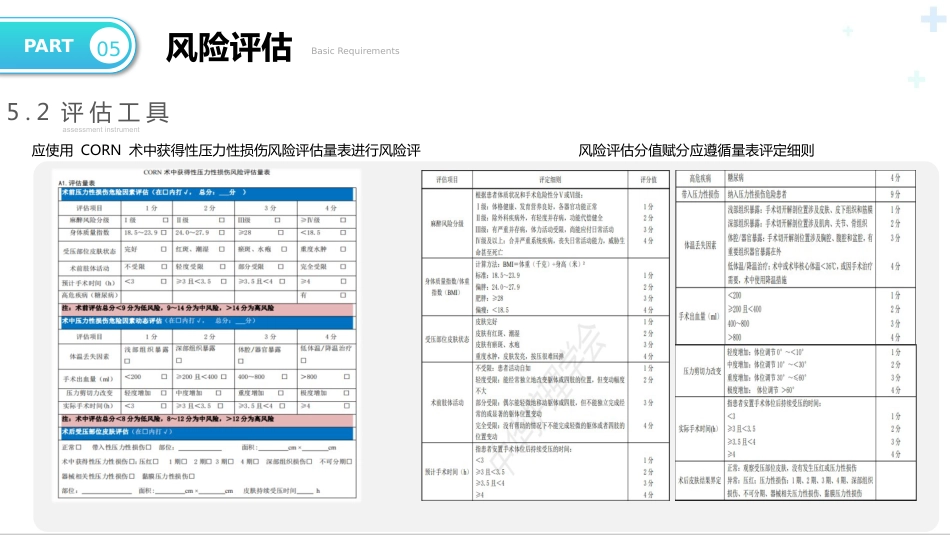Click the 身体质量指数/体重指数 (BMI) row label
The image size is (950, 535).
pyautogui.click(x=447, y=287)
